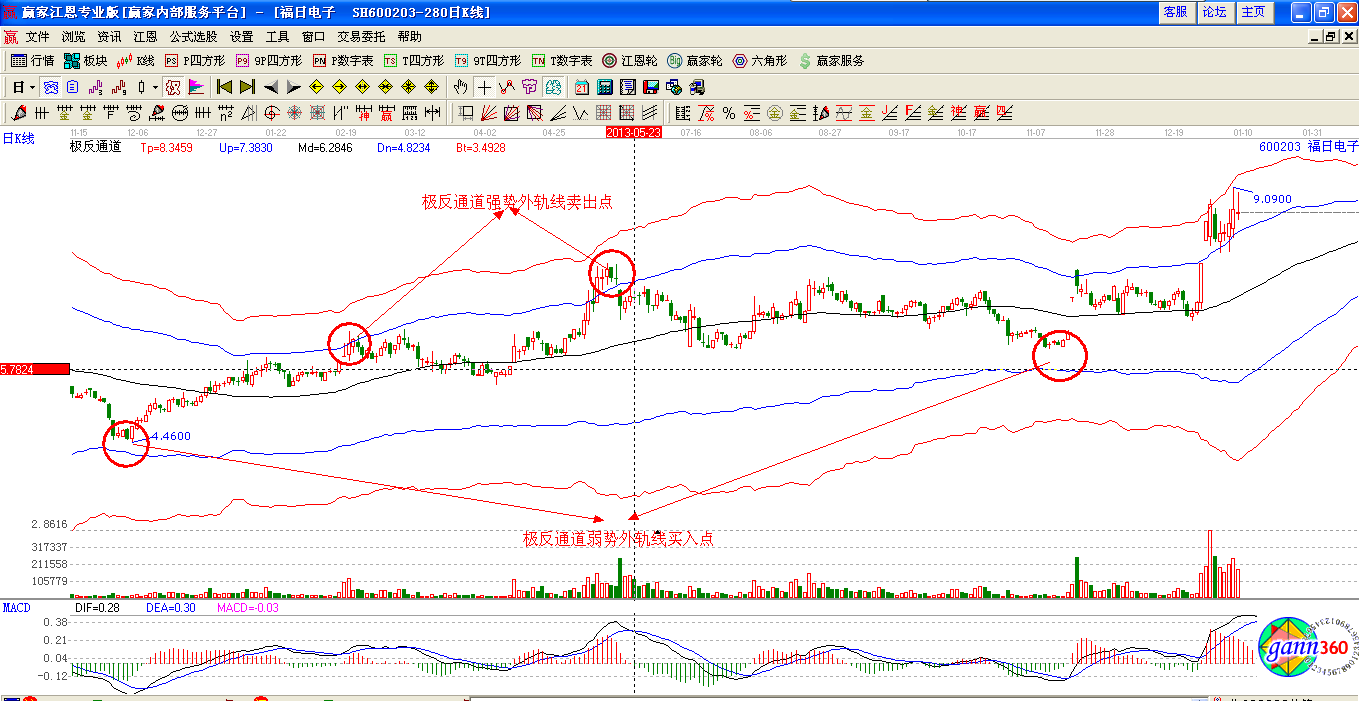1359x701 pixels.
Task: Expand the candlestick style dropdown arrow
Action: click(153, 87)
